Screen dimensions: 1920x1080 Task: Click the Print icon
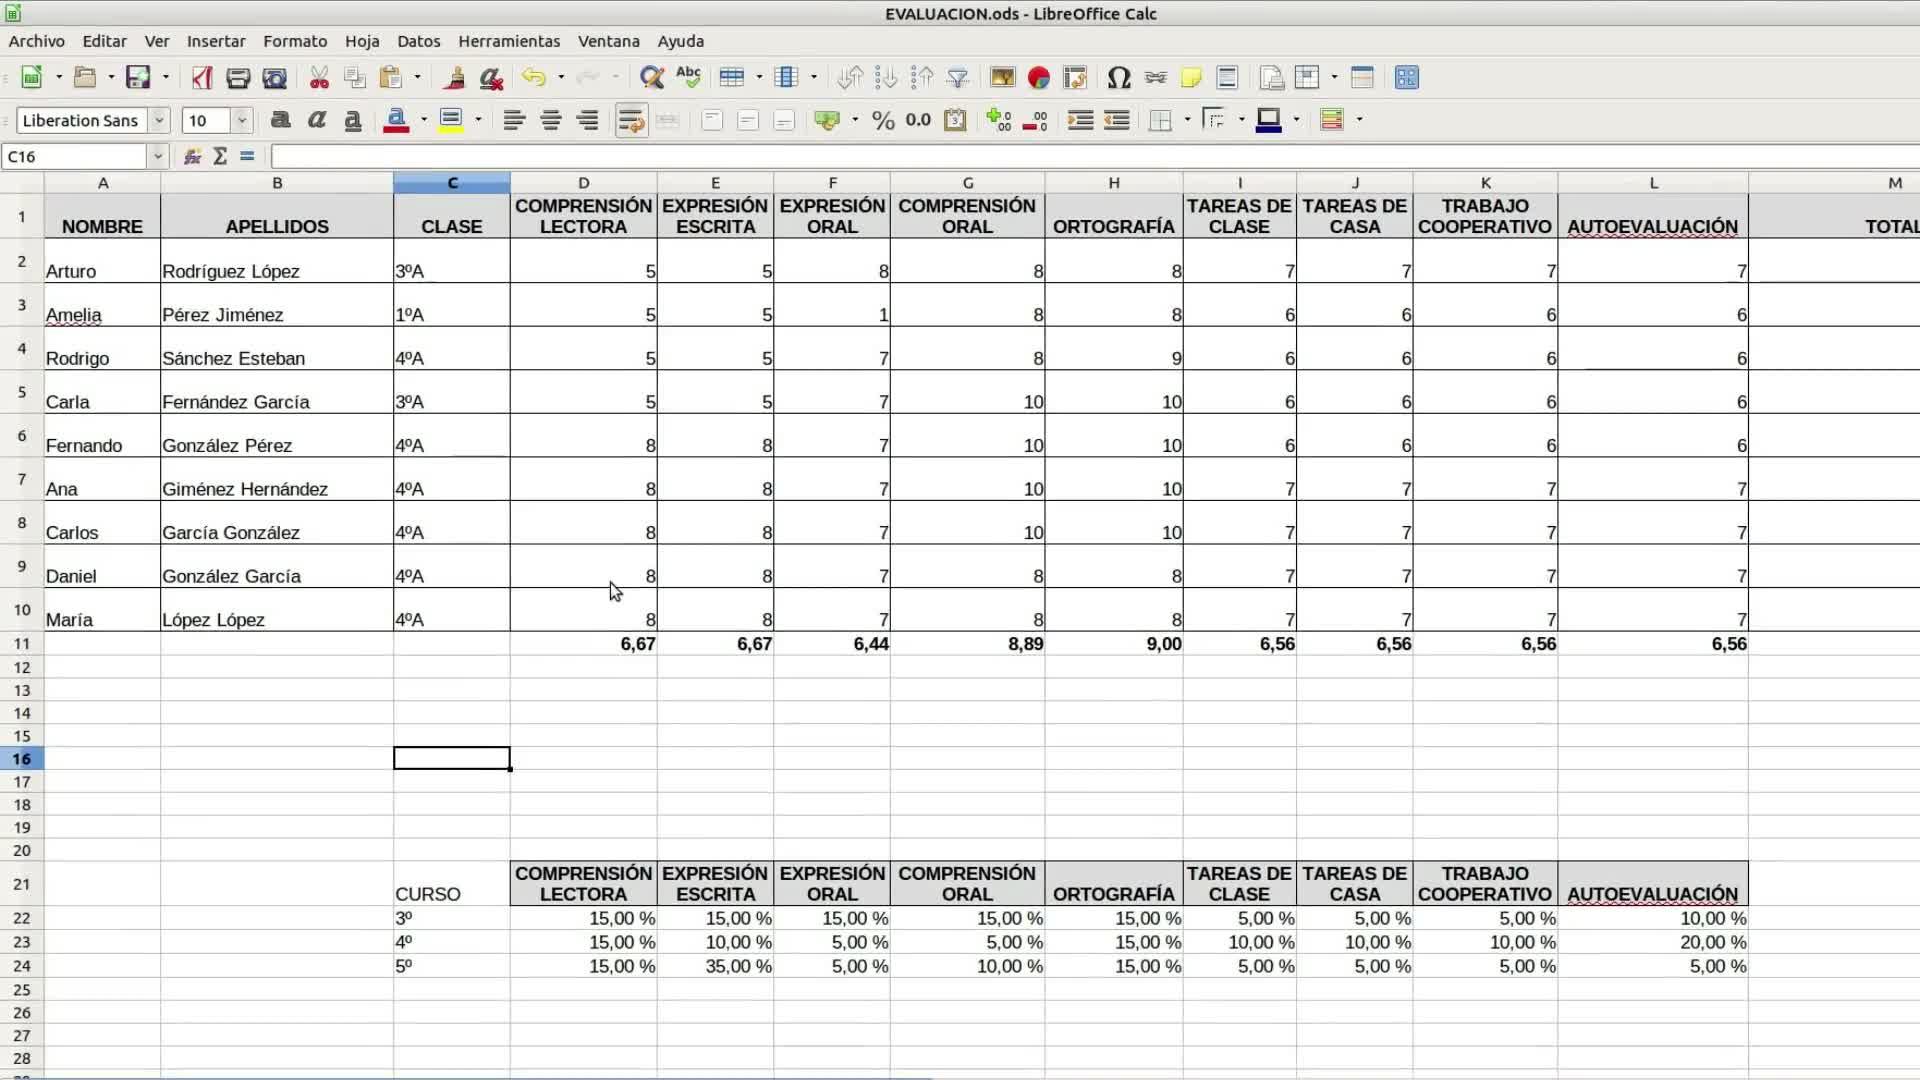tap(238, 78)
